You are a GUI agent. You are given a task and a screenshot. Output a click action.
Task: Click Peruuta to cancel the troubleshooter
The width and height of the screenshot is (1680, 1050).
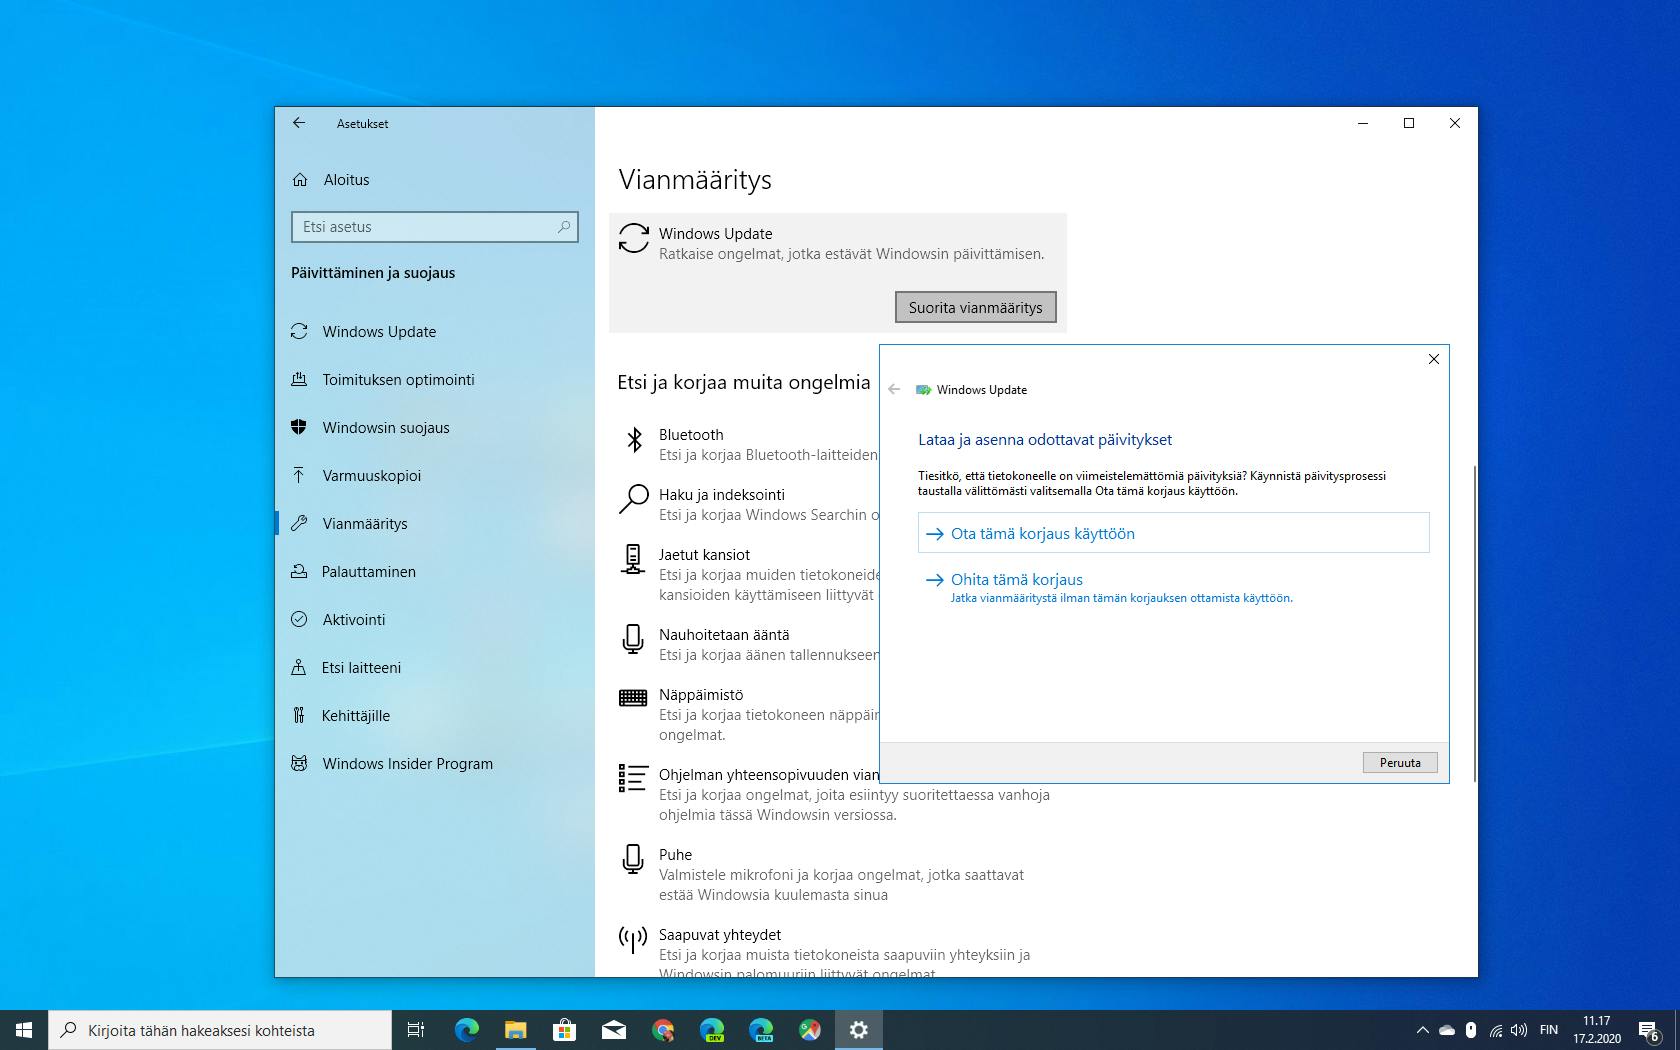[x=1399, y=763]
